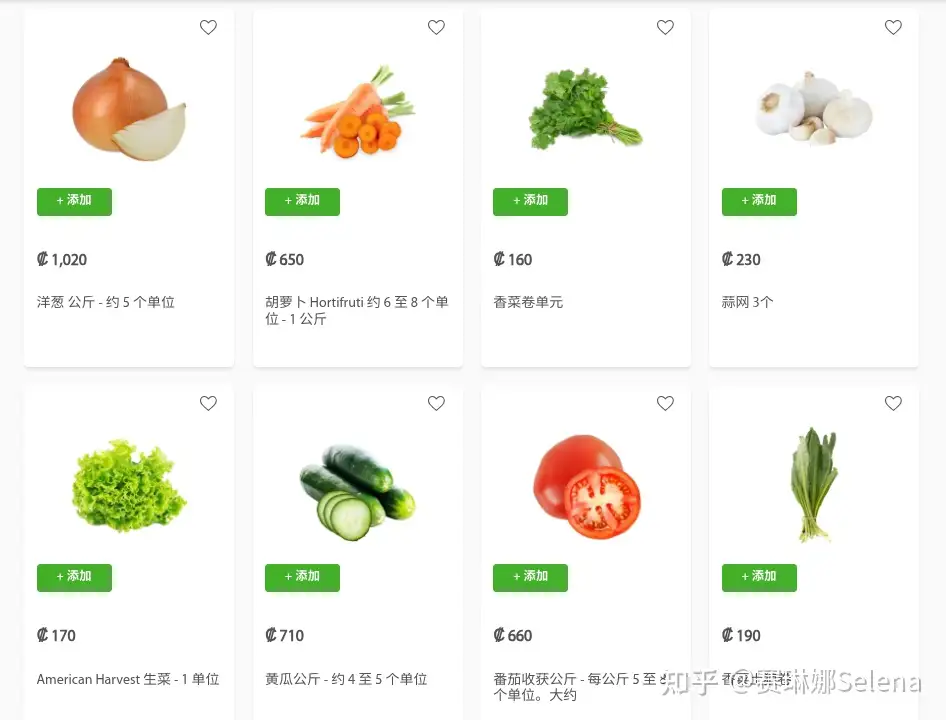
Task: Add the cilantro bunch to favorites via heart
Action: coord(665,28)
